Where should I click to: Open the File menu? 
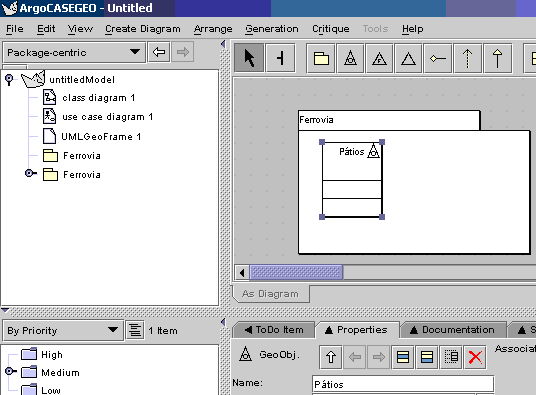click(15, 29)
